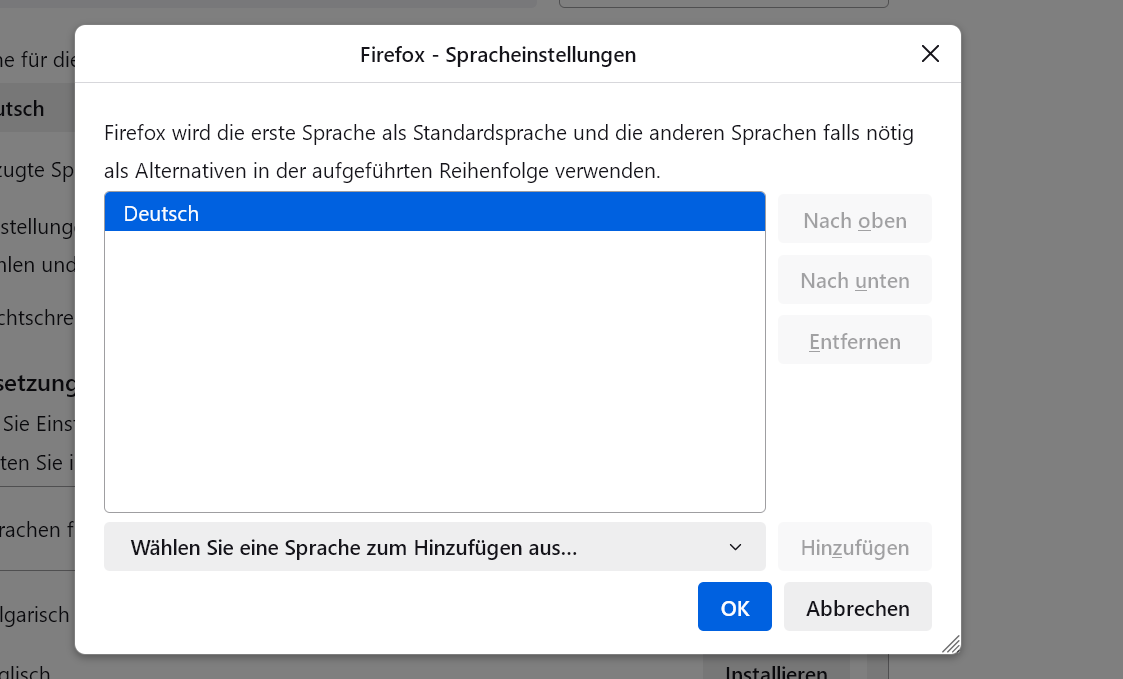This screenshot has height=679, width=1123.
Task: Click the resize grip at dialog corner
Action: (950, 643)
